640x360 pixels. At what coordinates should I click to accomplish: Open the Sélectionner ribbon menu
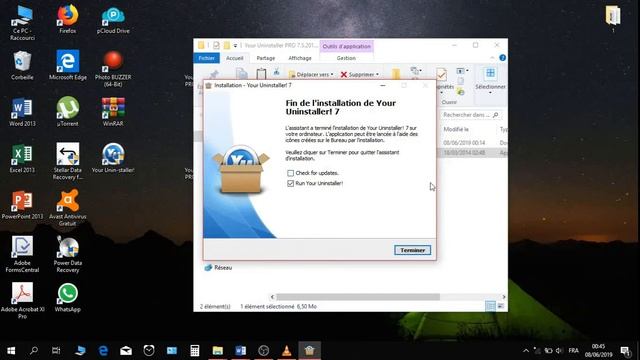(490, 80)
